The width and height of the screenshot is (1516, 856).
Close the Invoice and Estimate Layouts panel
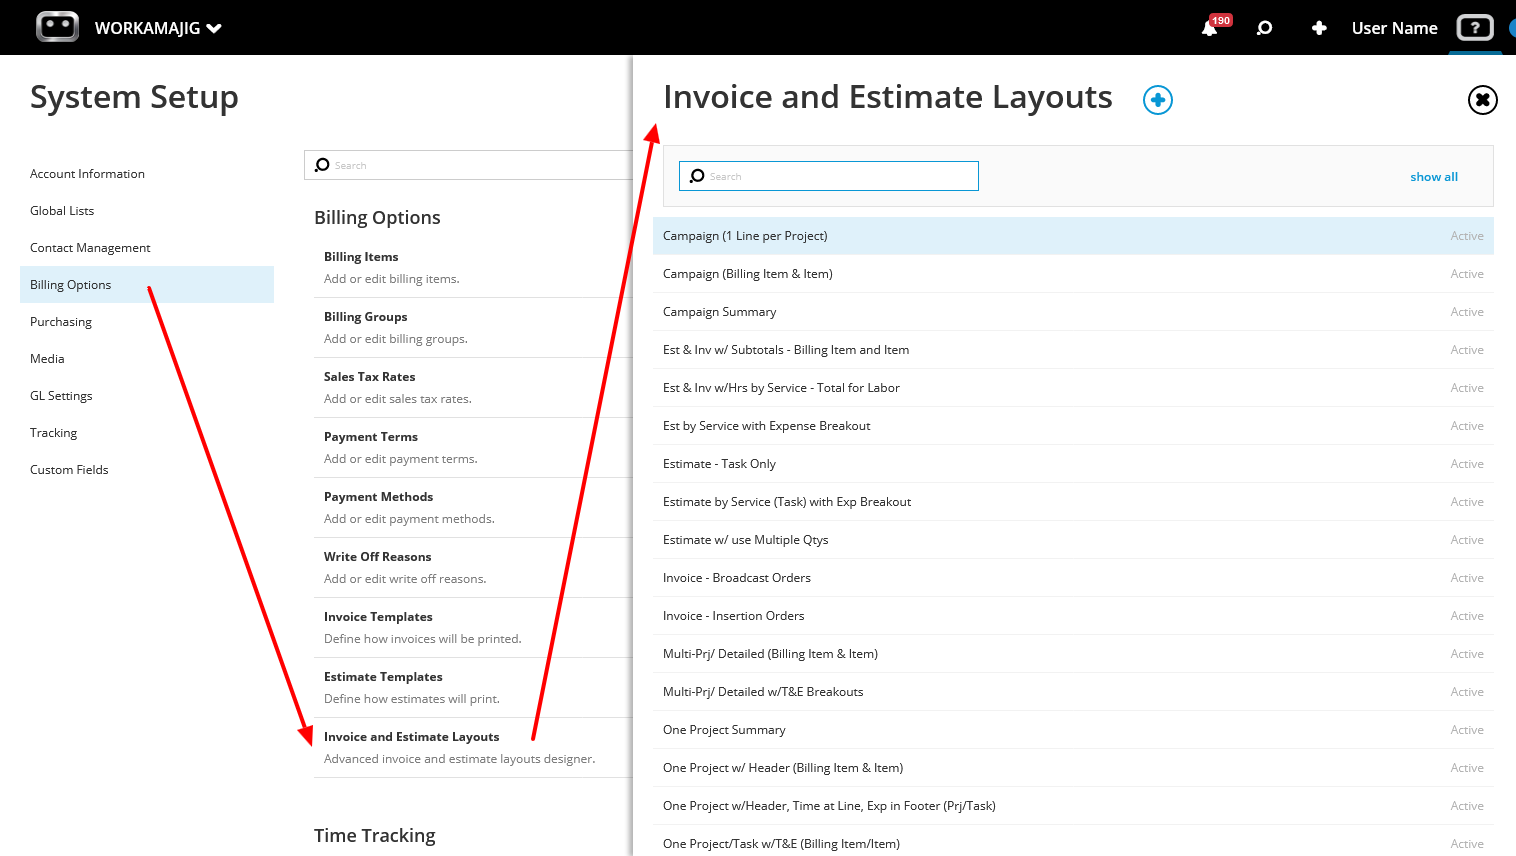tap(1483, 100)
